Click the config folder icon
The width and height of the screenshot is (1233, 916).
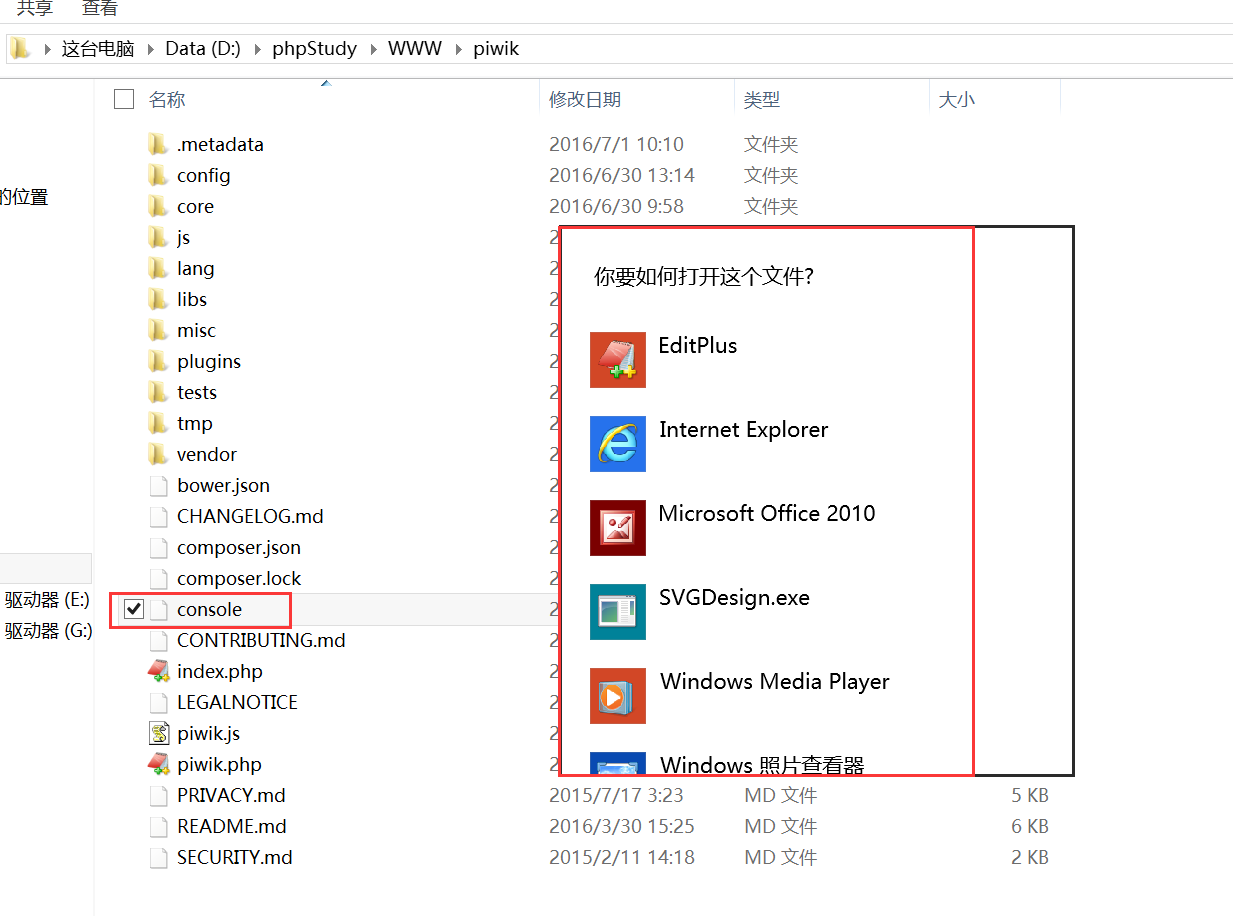coord(157,175)
